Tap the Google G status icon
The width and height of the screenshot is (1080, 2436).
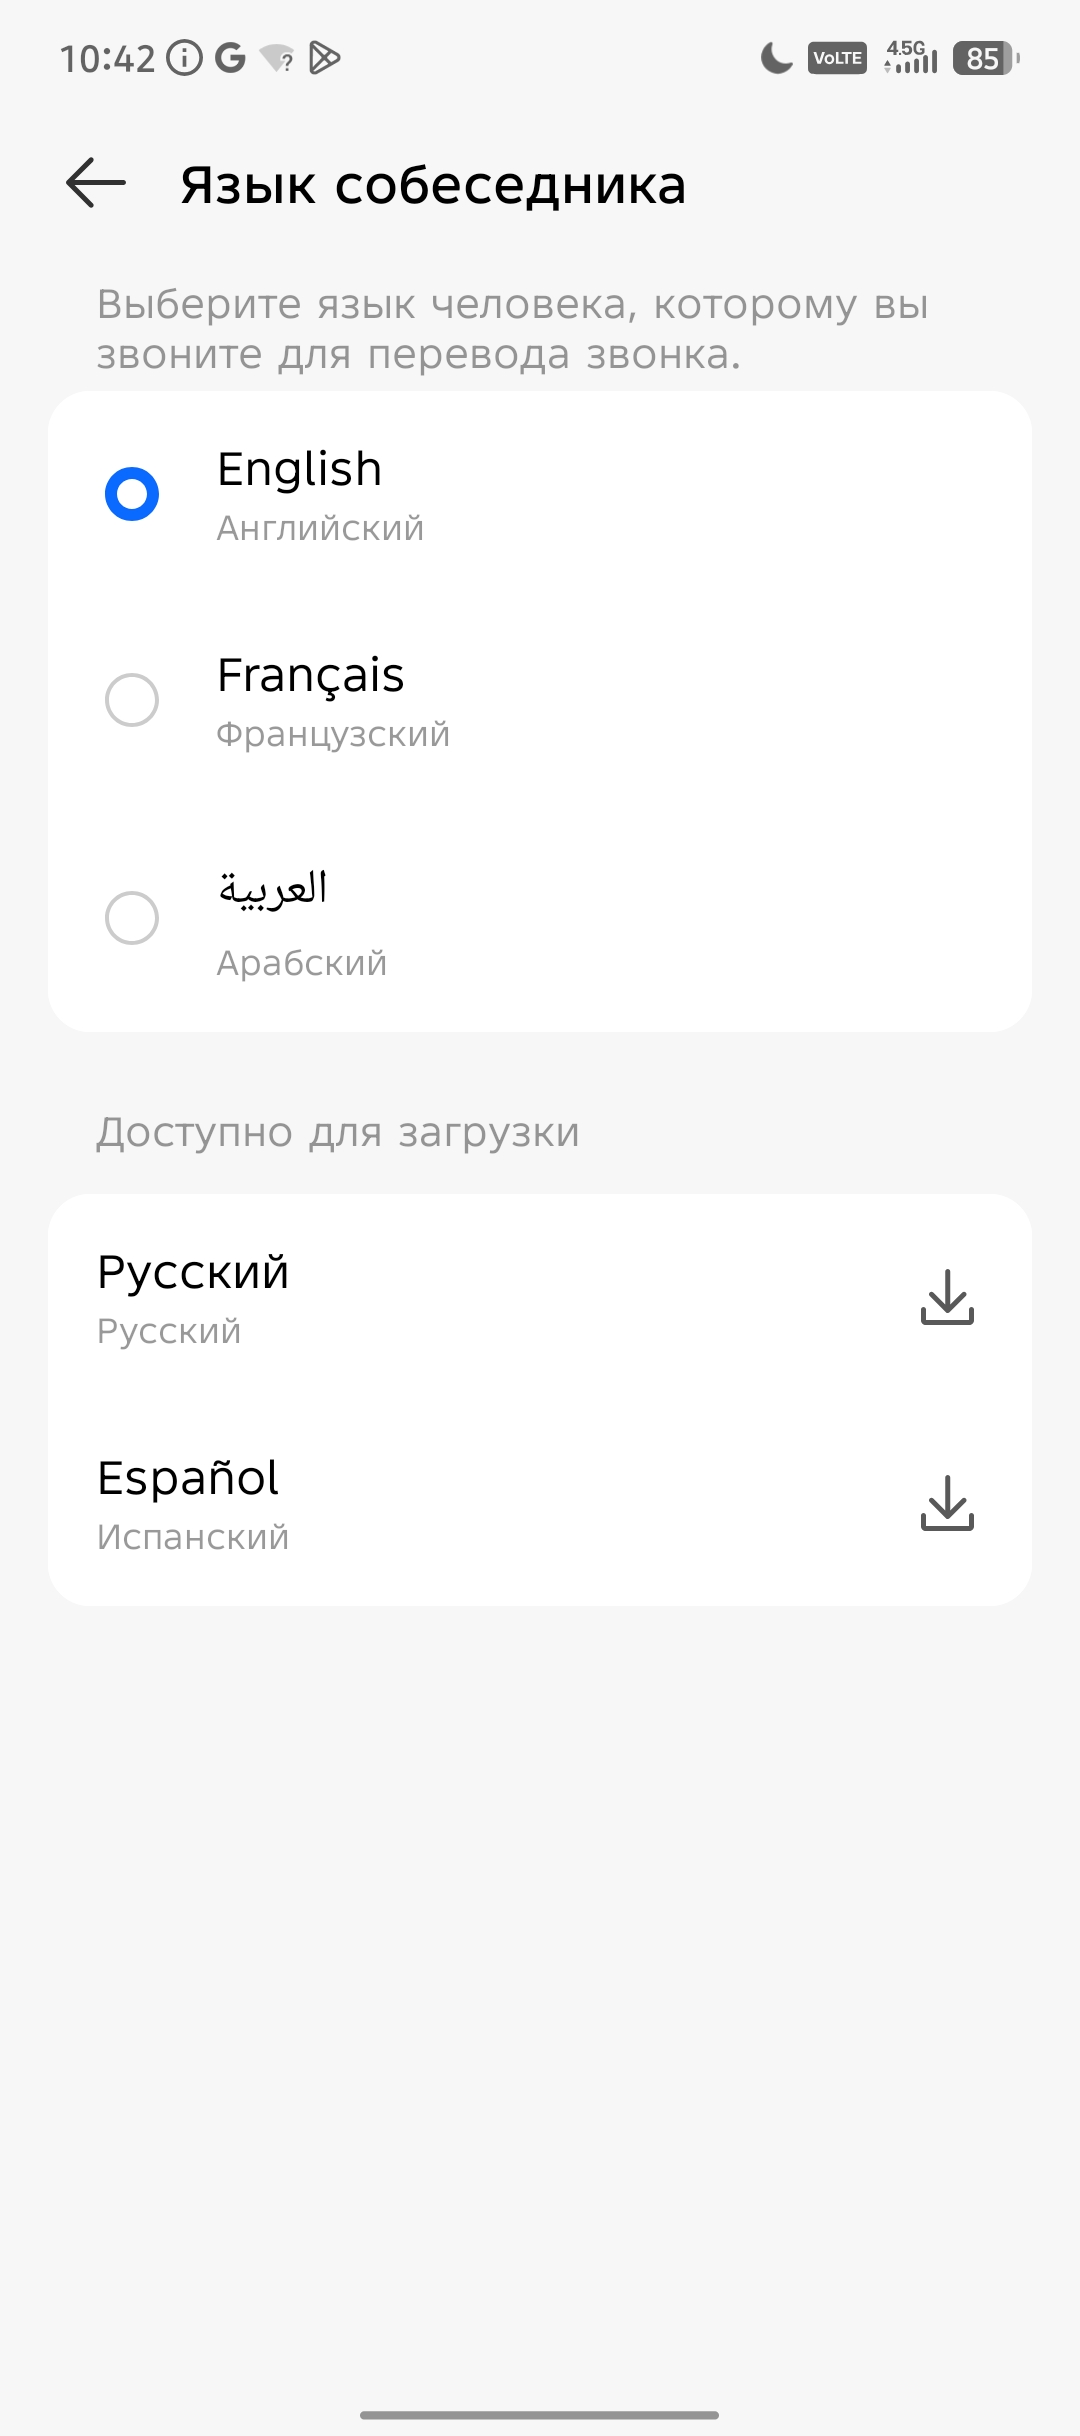click(230, 58)
